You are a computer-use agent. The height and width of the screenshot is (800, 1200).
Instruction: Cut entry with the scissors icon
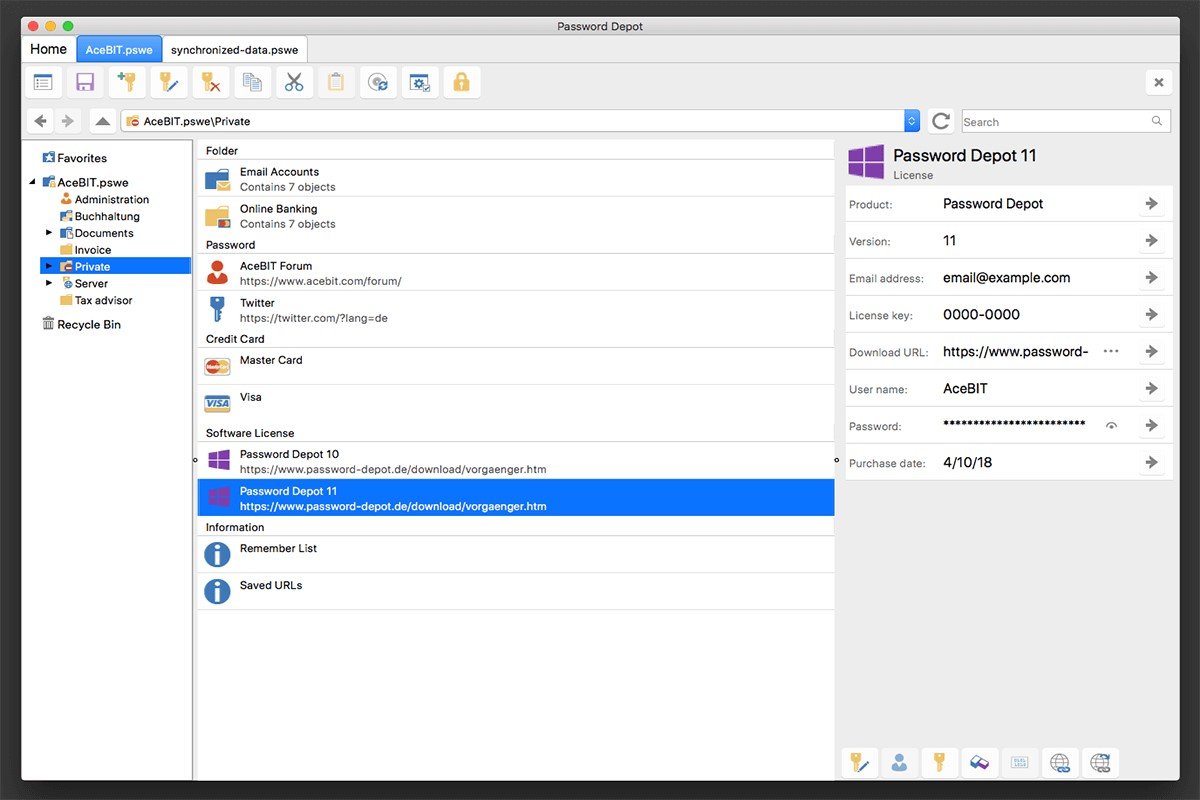(x=294, y=83)
